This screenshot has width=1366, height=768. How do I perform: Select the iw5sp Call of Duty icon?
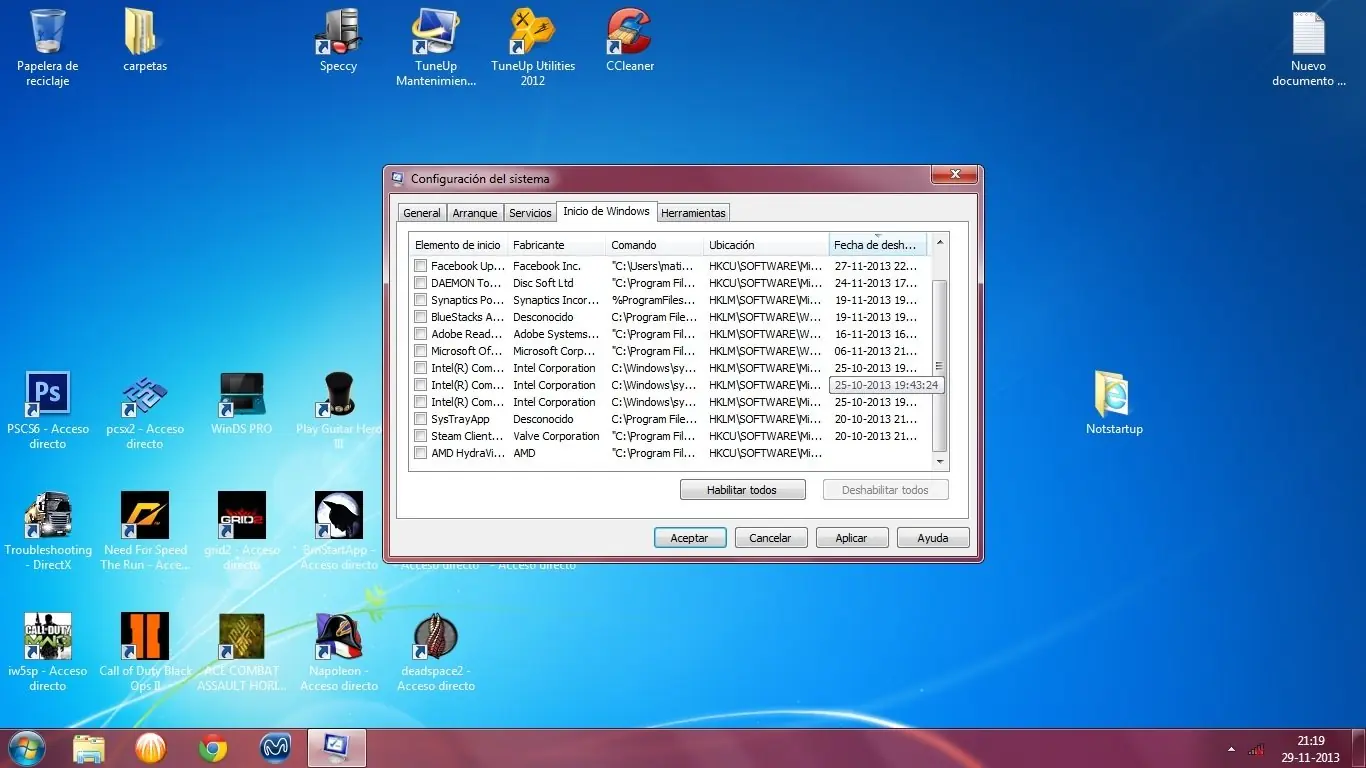click(47, 653)
